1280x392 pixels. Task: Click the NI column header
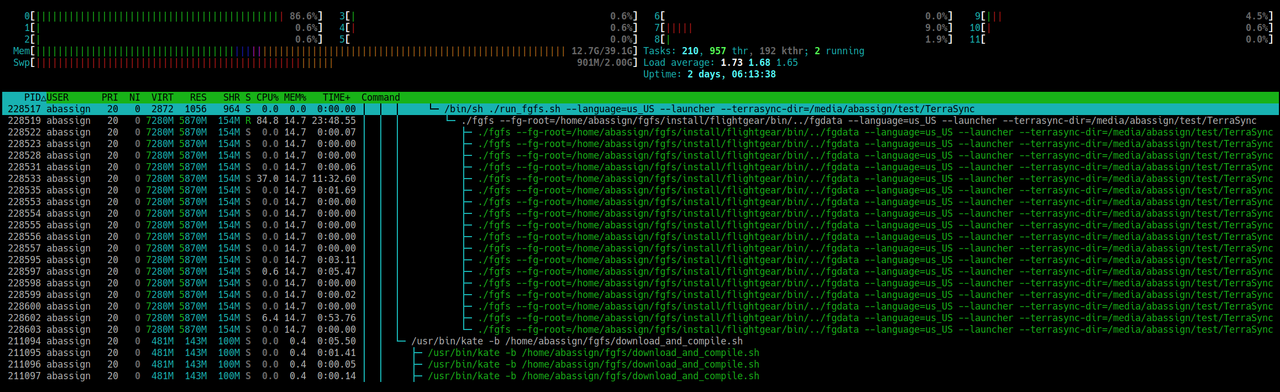134,97
